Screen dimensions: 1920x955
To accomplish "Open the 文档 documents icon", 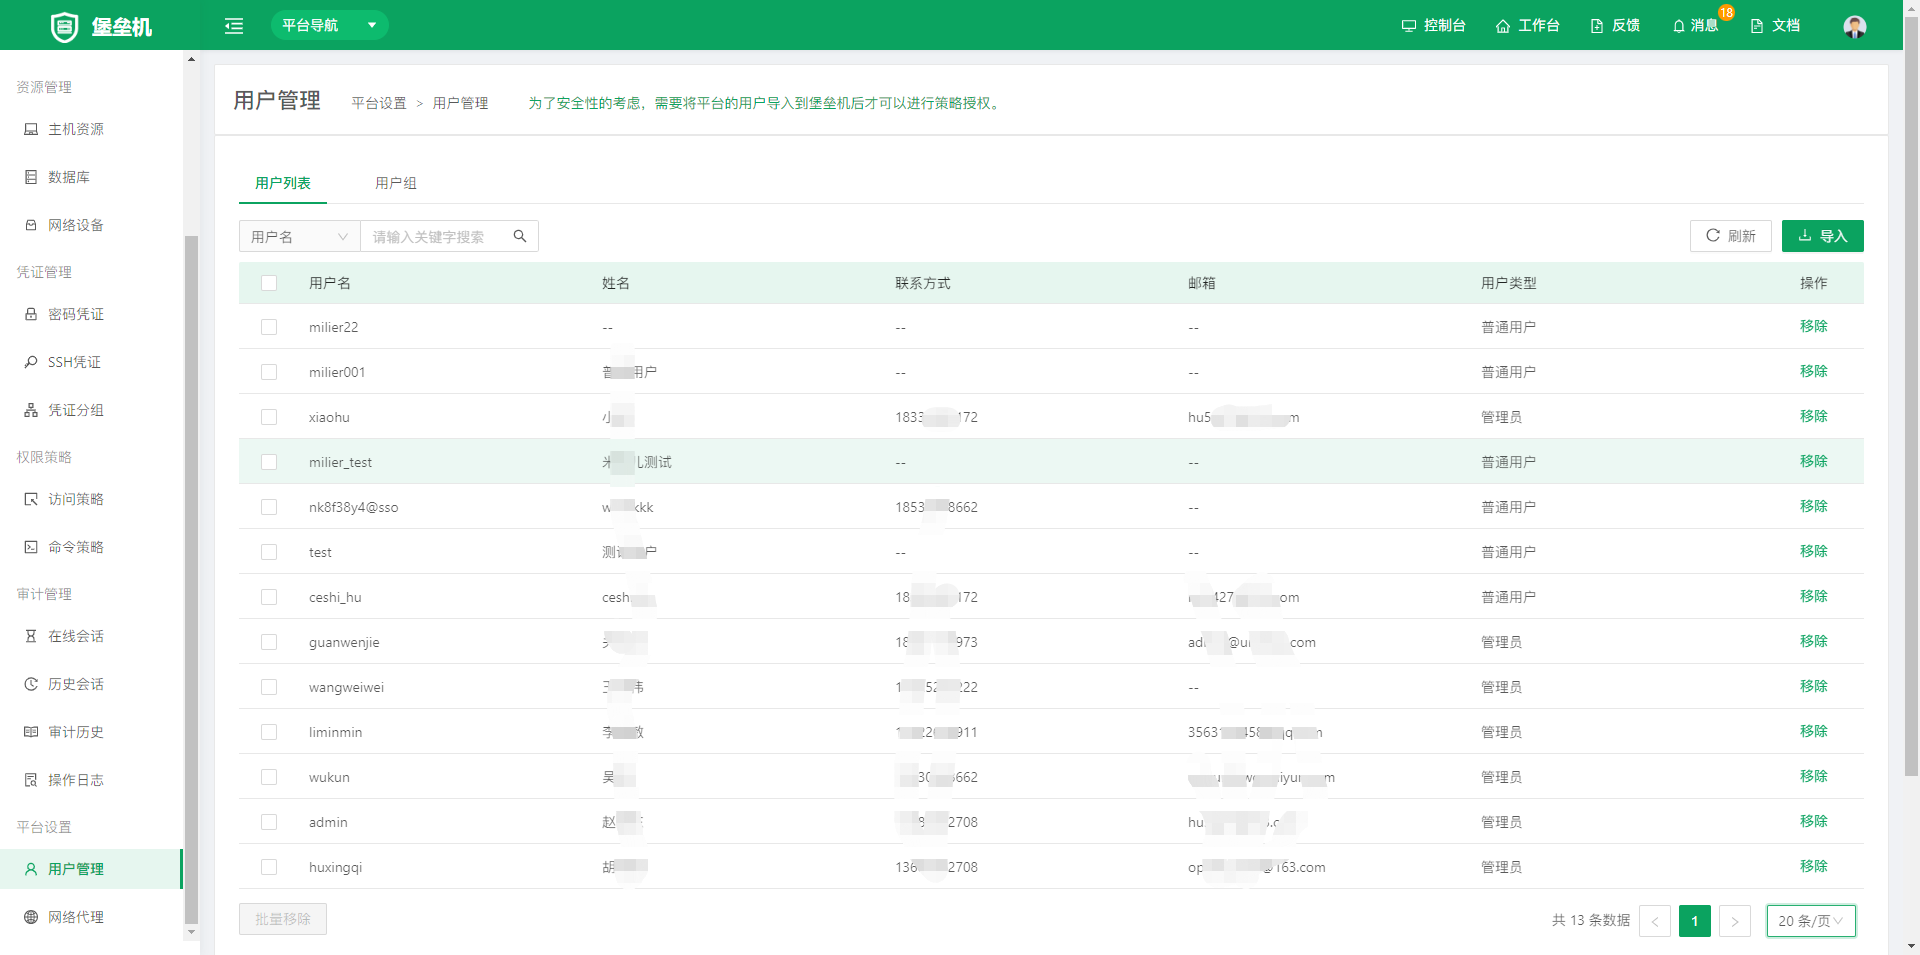I will (x=1757, y=26).
